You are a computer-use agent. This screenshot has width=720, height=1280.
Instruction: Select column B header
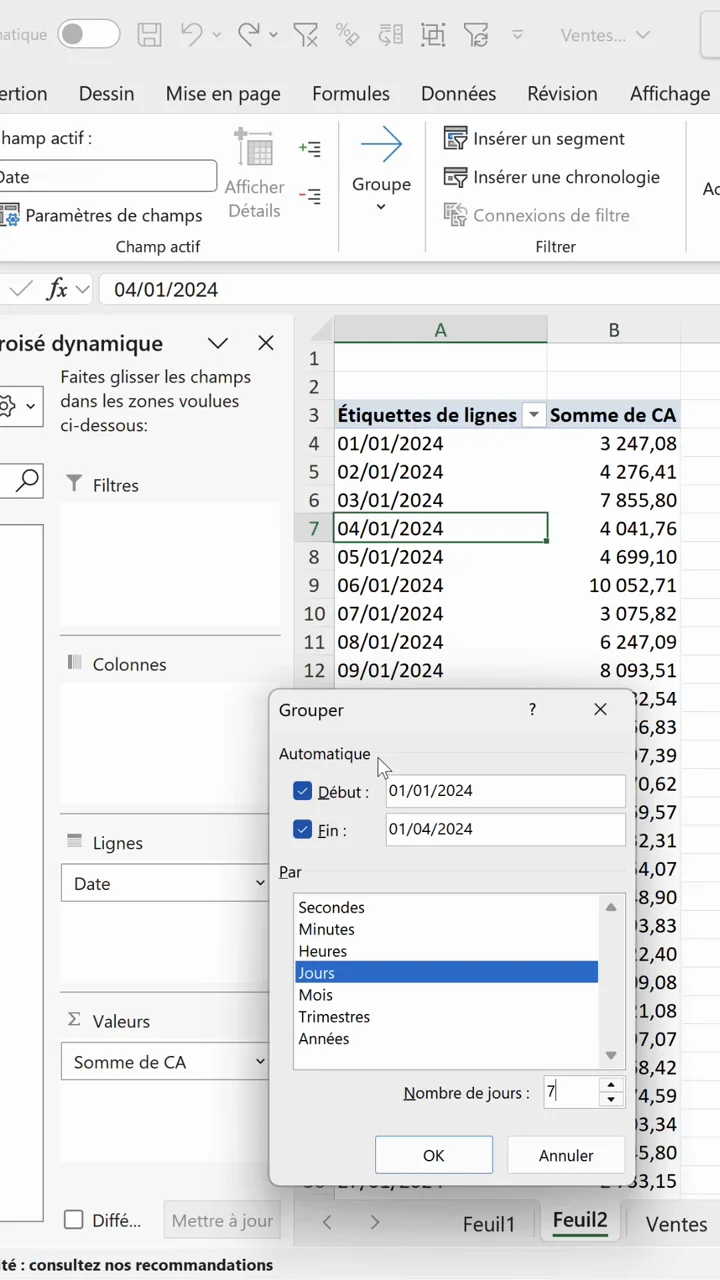614,330
